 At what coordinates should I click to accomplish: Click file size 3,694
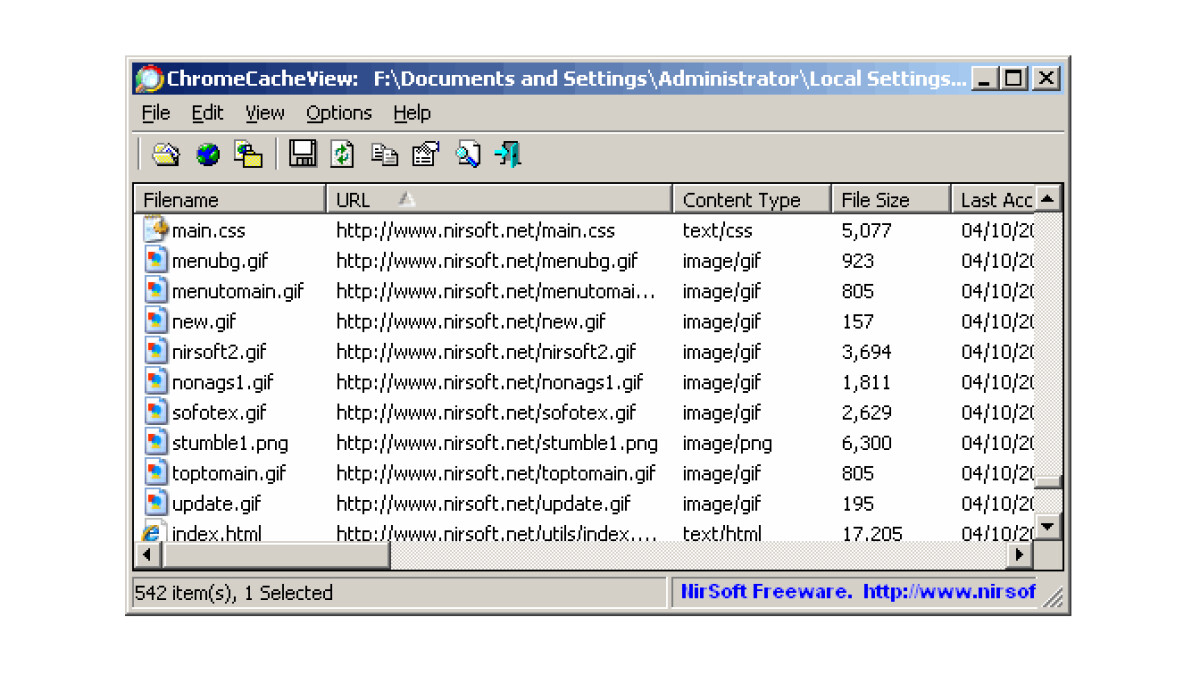point(866,352)
